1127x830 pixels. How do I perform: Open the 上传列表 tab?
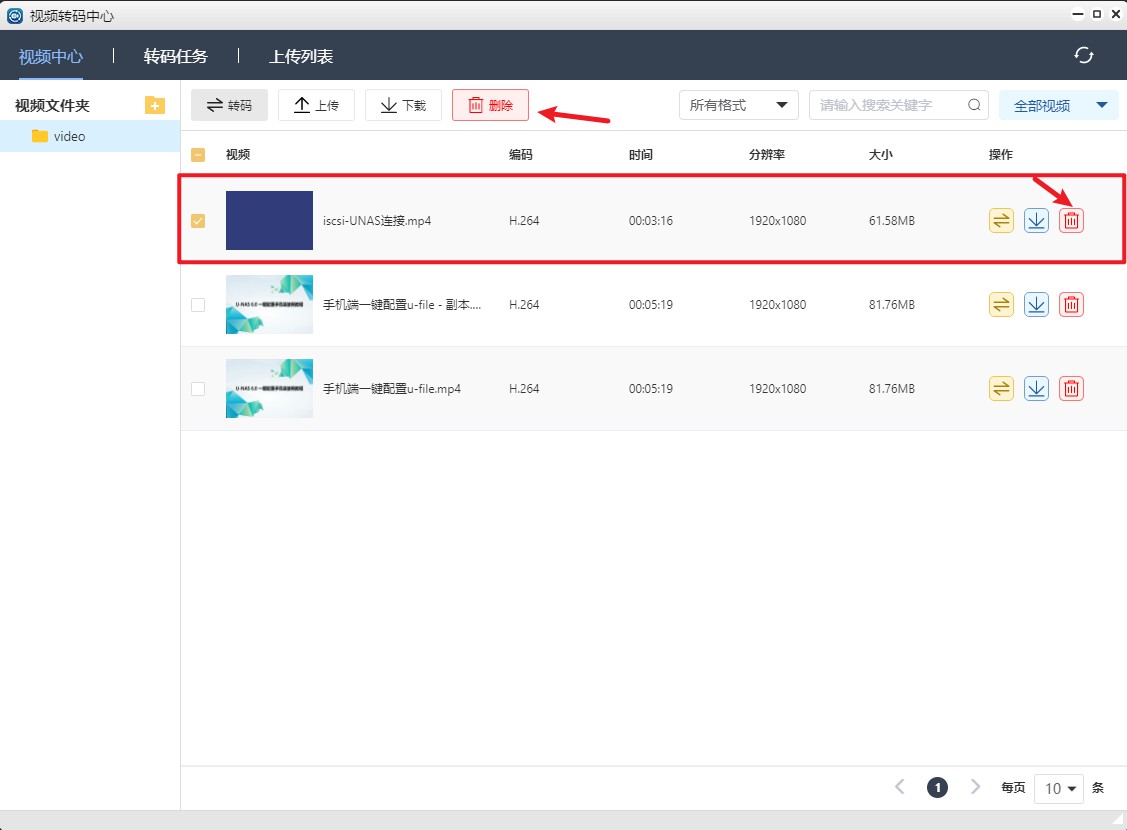coord(301,56)
